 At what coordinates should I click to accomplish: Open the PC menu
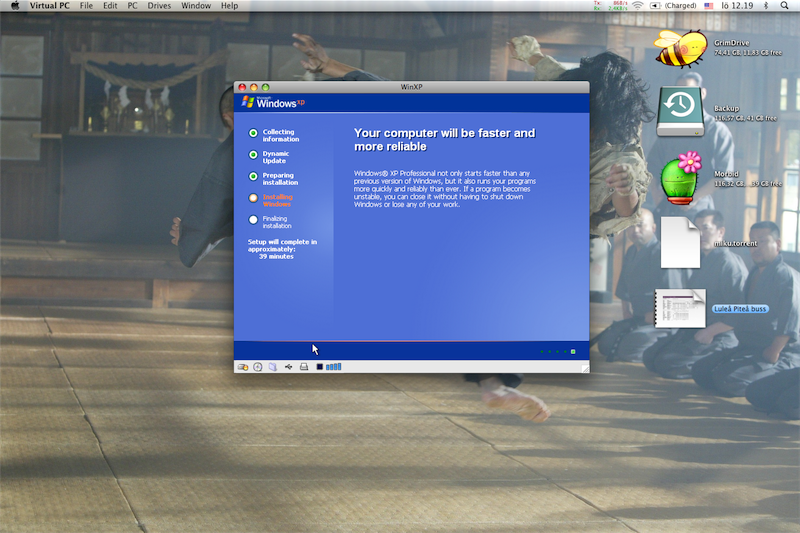coord(132,6)
